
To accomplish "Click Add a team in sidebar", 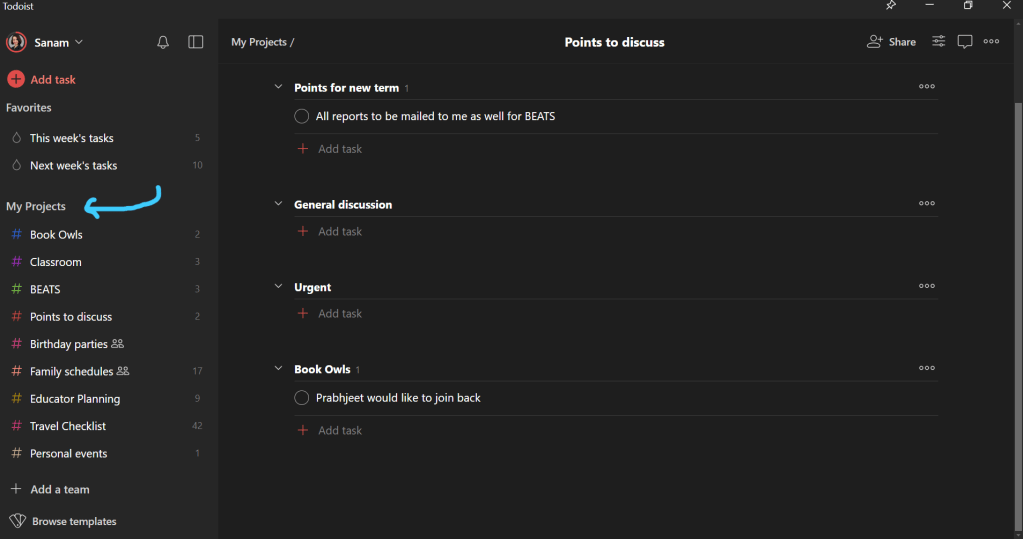I will point(59,489).
